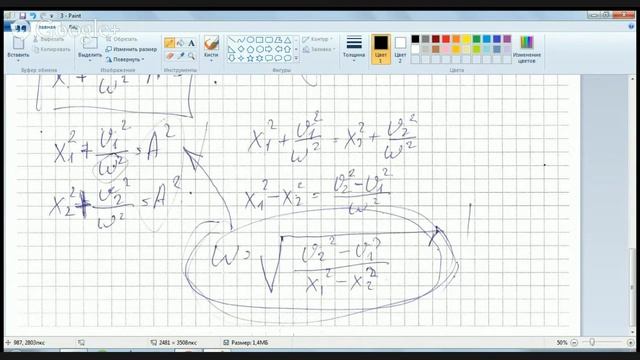This screenshot has height=360, width=640.
Task: Select the Eraser tool
Action: coord(169,56)
